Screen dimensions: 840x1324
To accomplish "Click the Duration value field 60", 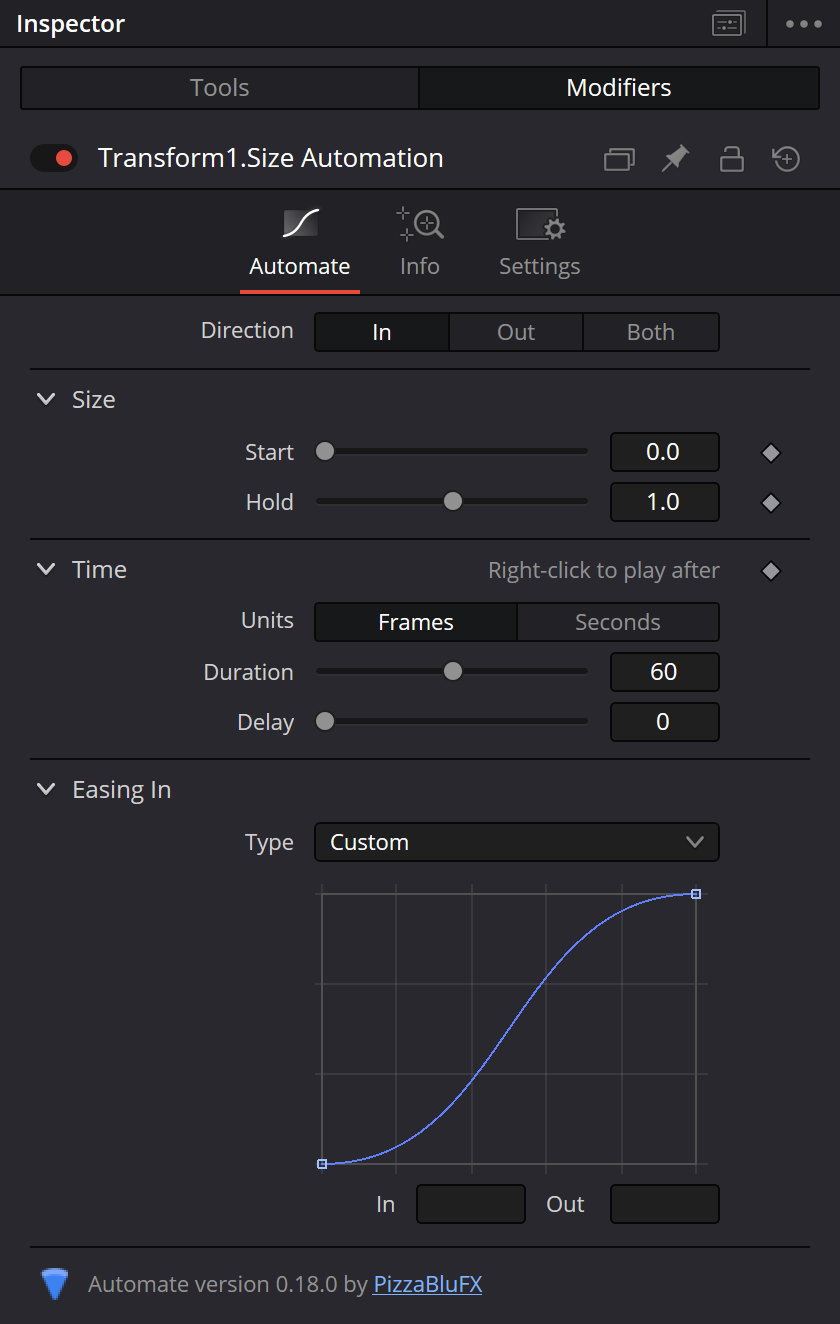I will [665, 672].
